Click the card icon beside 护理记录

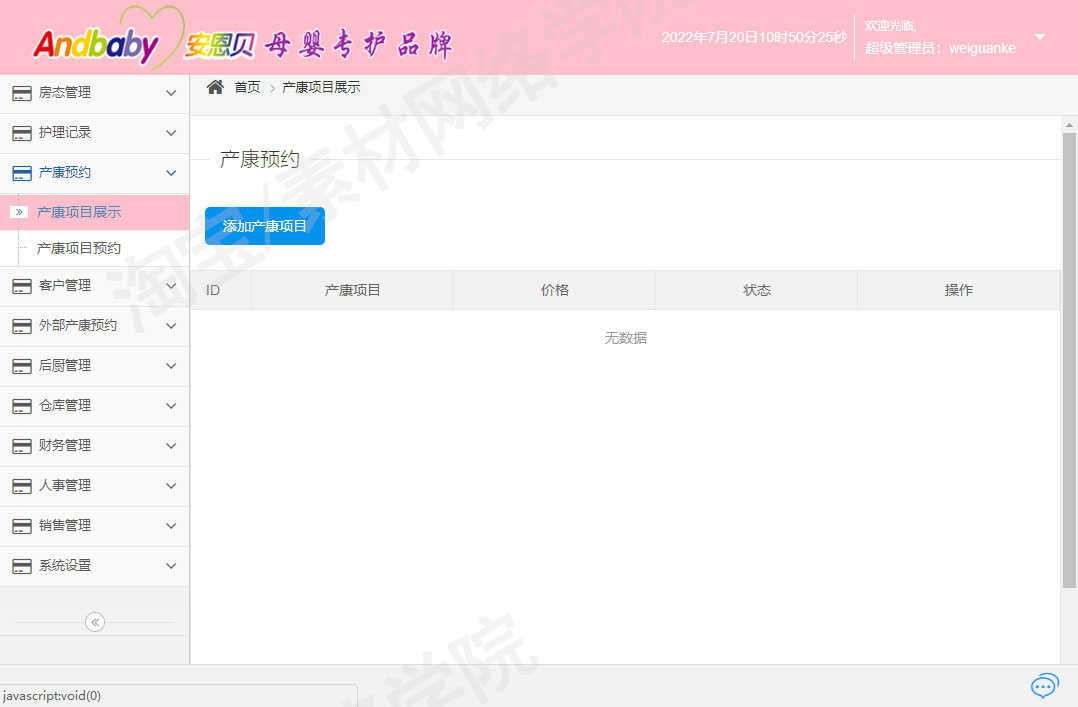[x=22, y=133]
